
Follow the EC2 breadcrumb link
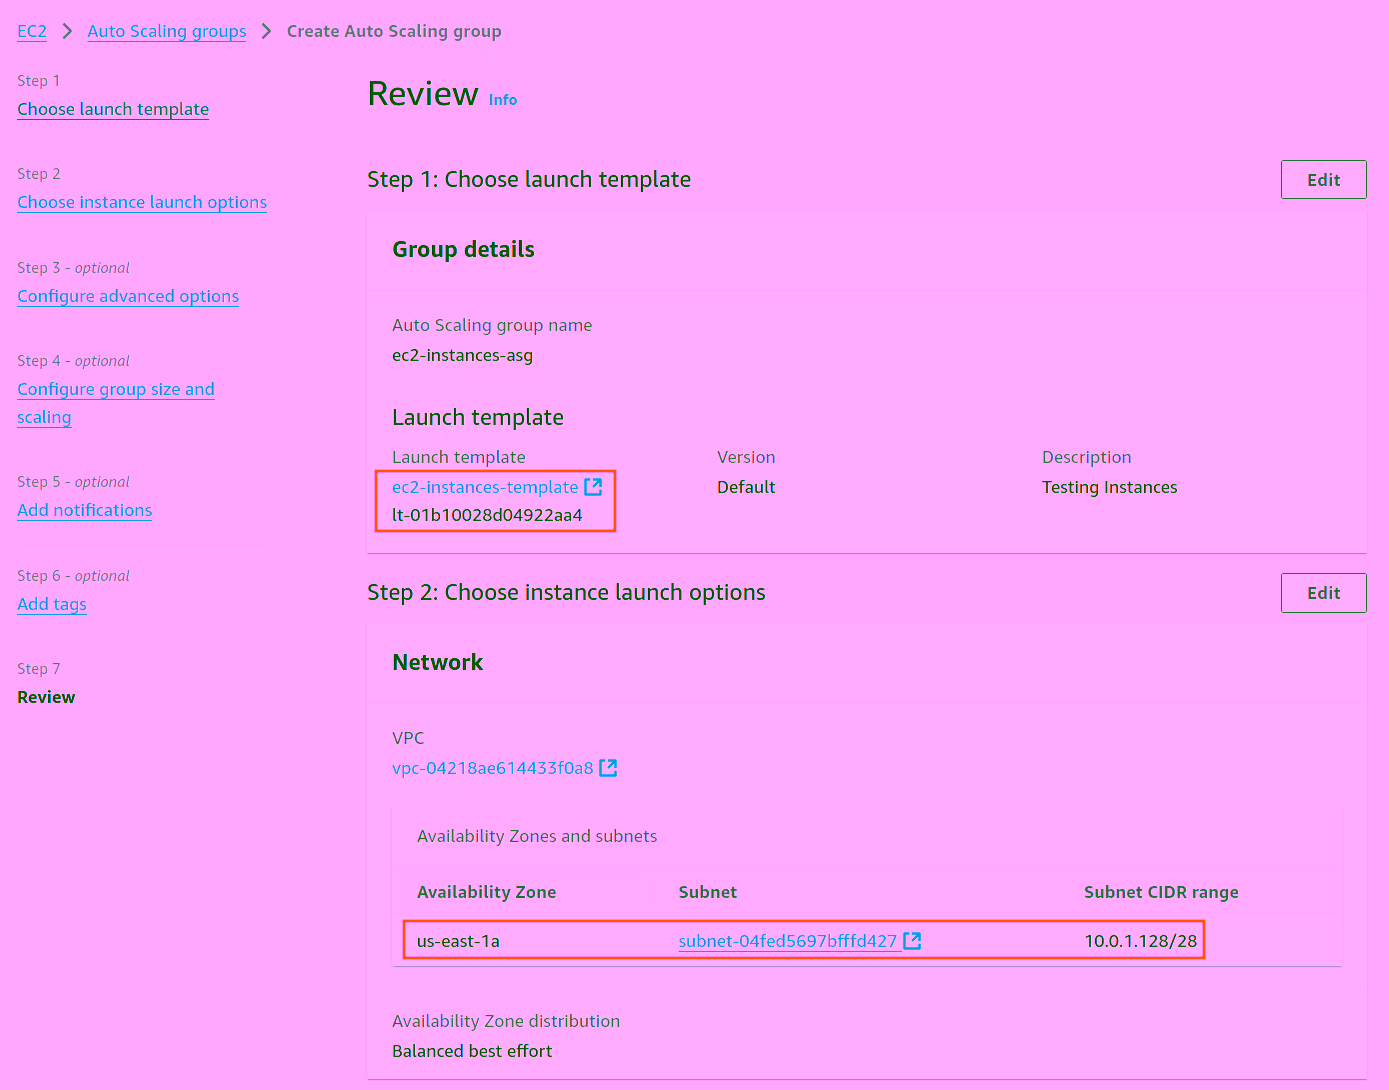click(31, 31)
